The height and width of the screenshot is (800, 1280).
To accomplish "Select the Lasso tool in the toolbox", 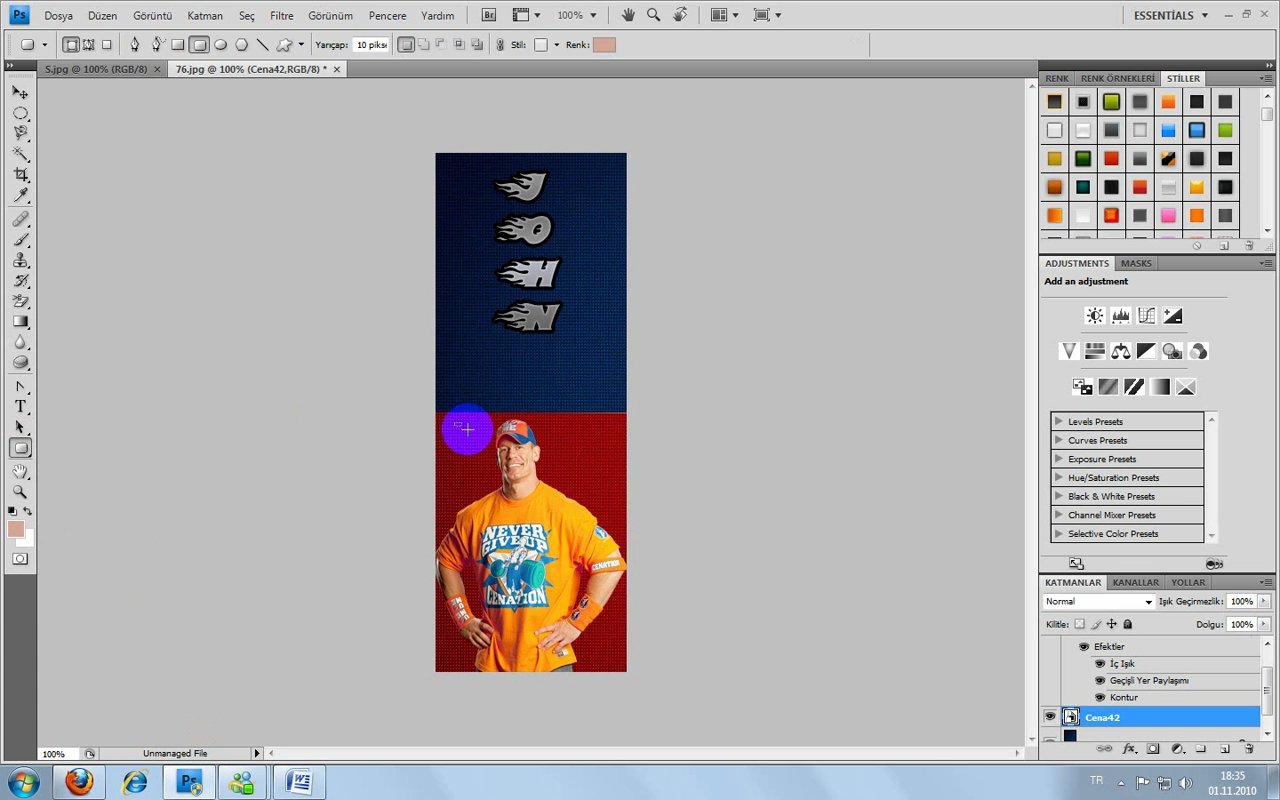I will tap(20, 133).
